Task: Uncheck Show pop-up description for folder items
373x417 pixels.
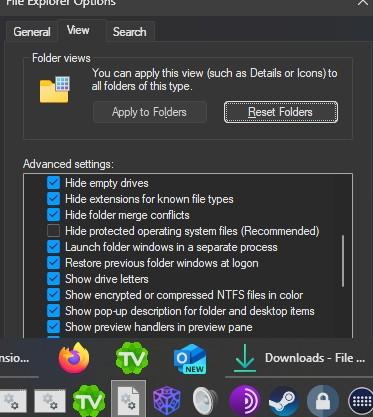Action: point(53,311)
